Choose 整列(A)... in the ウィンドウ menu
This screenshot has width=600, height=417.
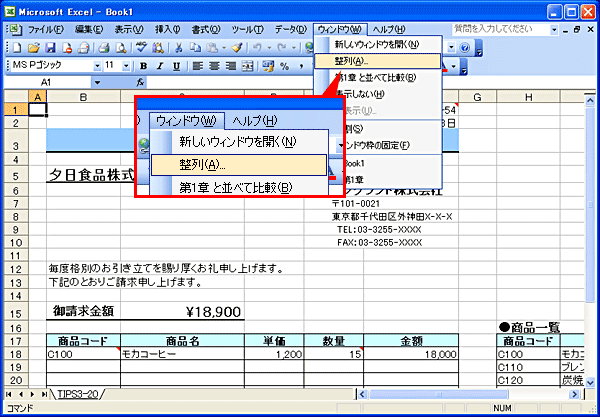coord(378,61)
